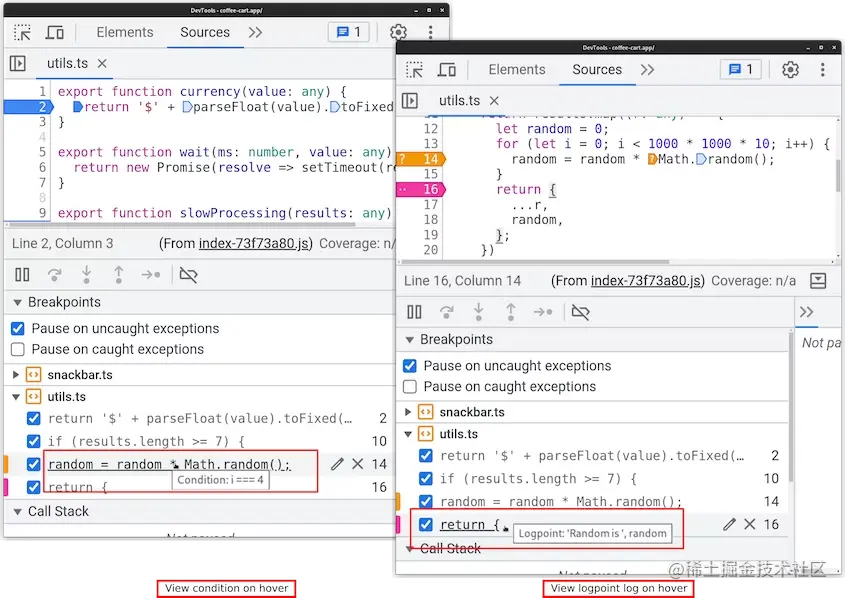Screen dimensions: 845x598
Task: Switch to Elements tab in left window
Action: (x=124, y=32)
